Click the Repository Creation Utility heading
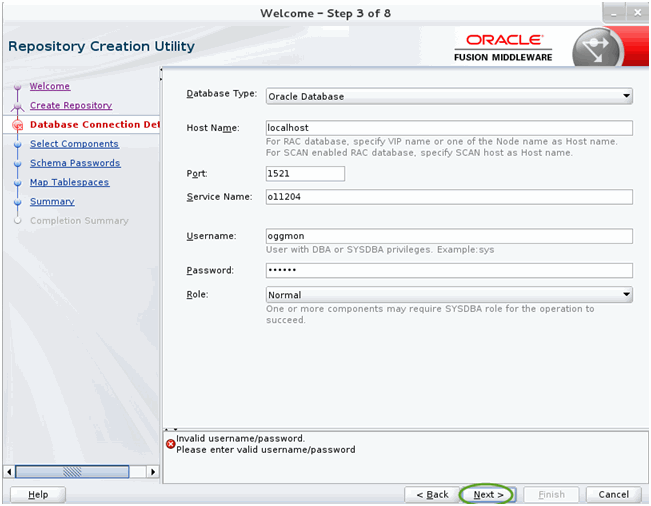This screenshot has width=651, height=506. click(101, 46)
